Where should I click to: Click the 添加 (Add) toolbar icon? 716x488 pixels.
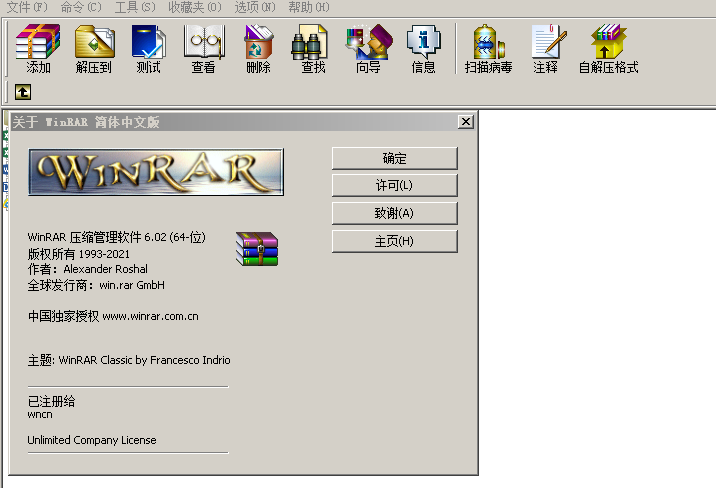38,48
